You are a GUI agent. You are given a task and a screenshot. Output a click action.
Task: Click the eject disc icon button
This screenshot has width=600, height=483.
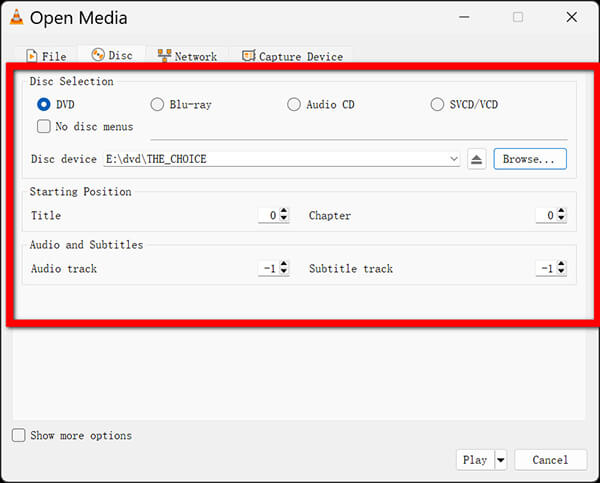coord(477,159)
